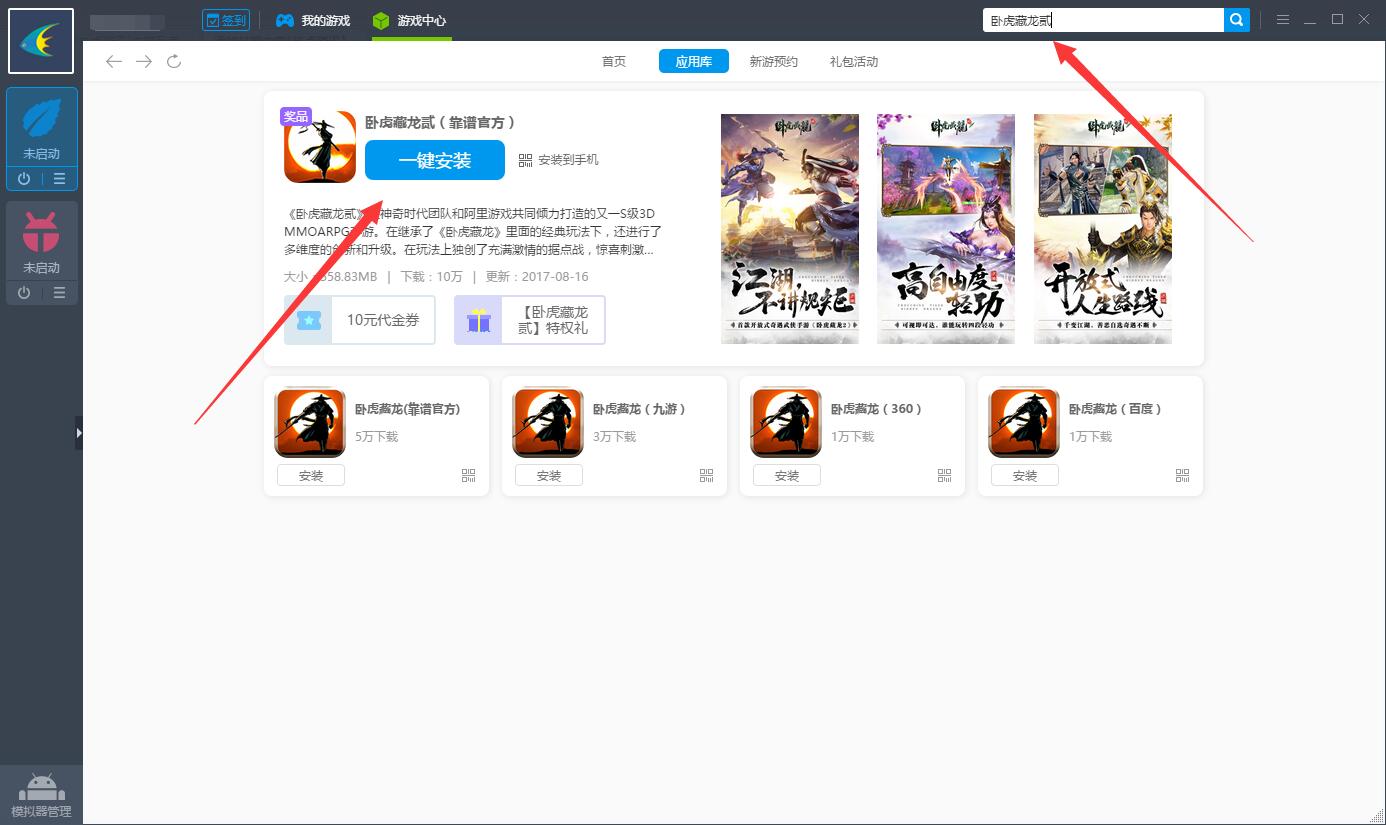Show QR code for 卧虎藏龙（百度）

pyautogui.click(x=1183, y=476)
